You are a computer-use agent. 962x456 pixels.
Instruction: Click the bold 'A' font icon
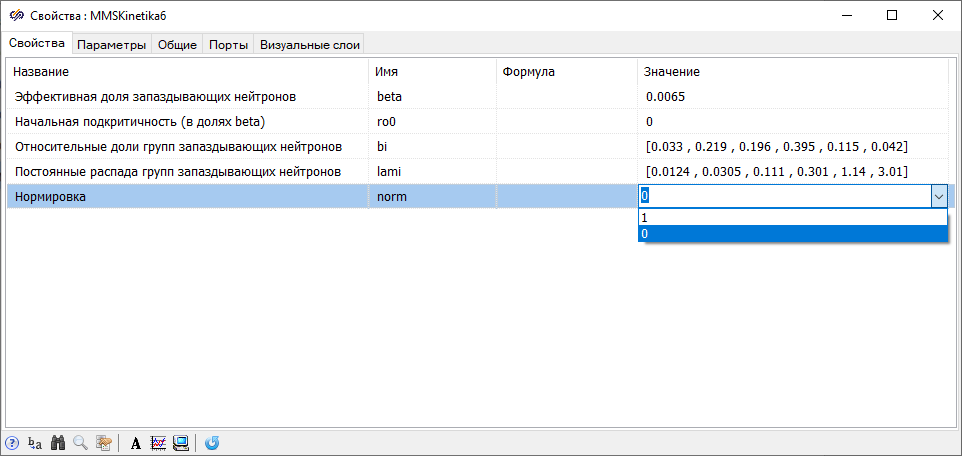[136, 443]
